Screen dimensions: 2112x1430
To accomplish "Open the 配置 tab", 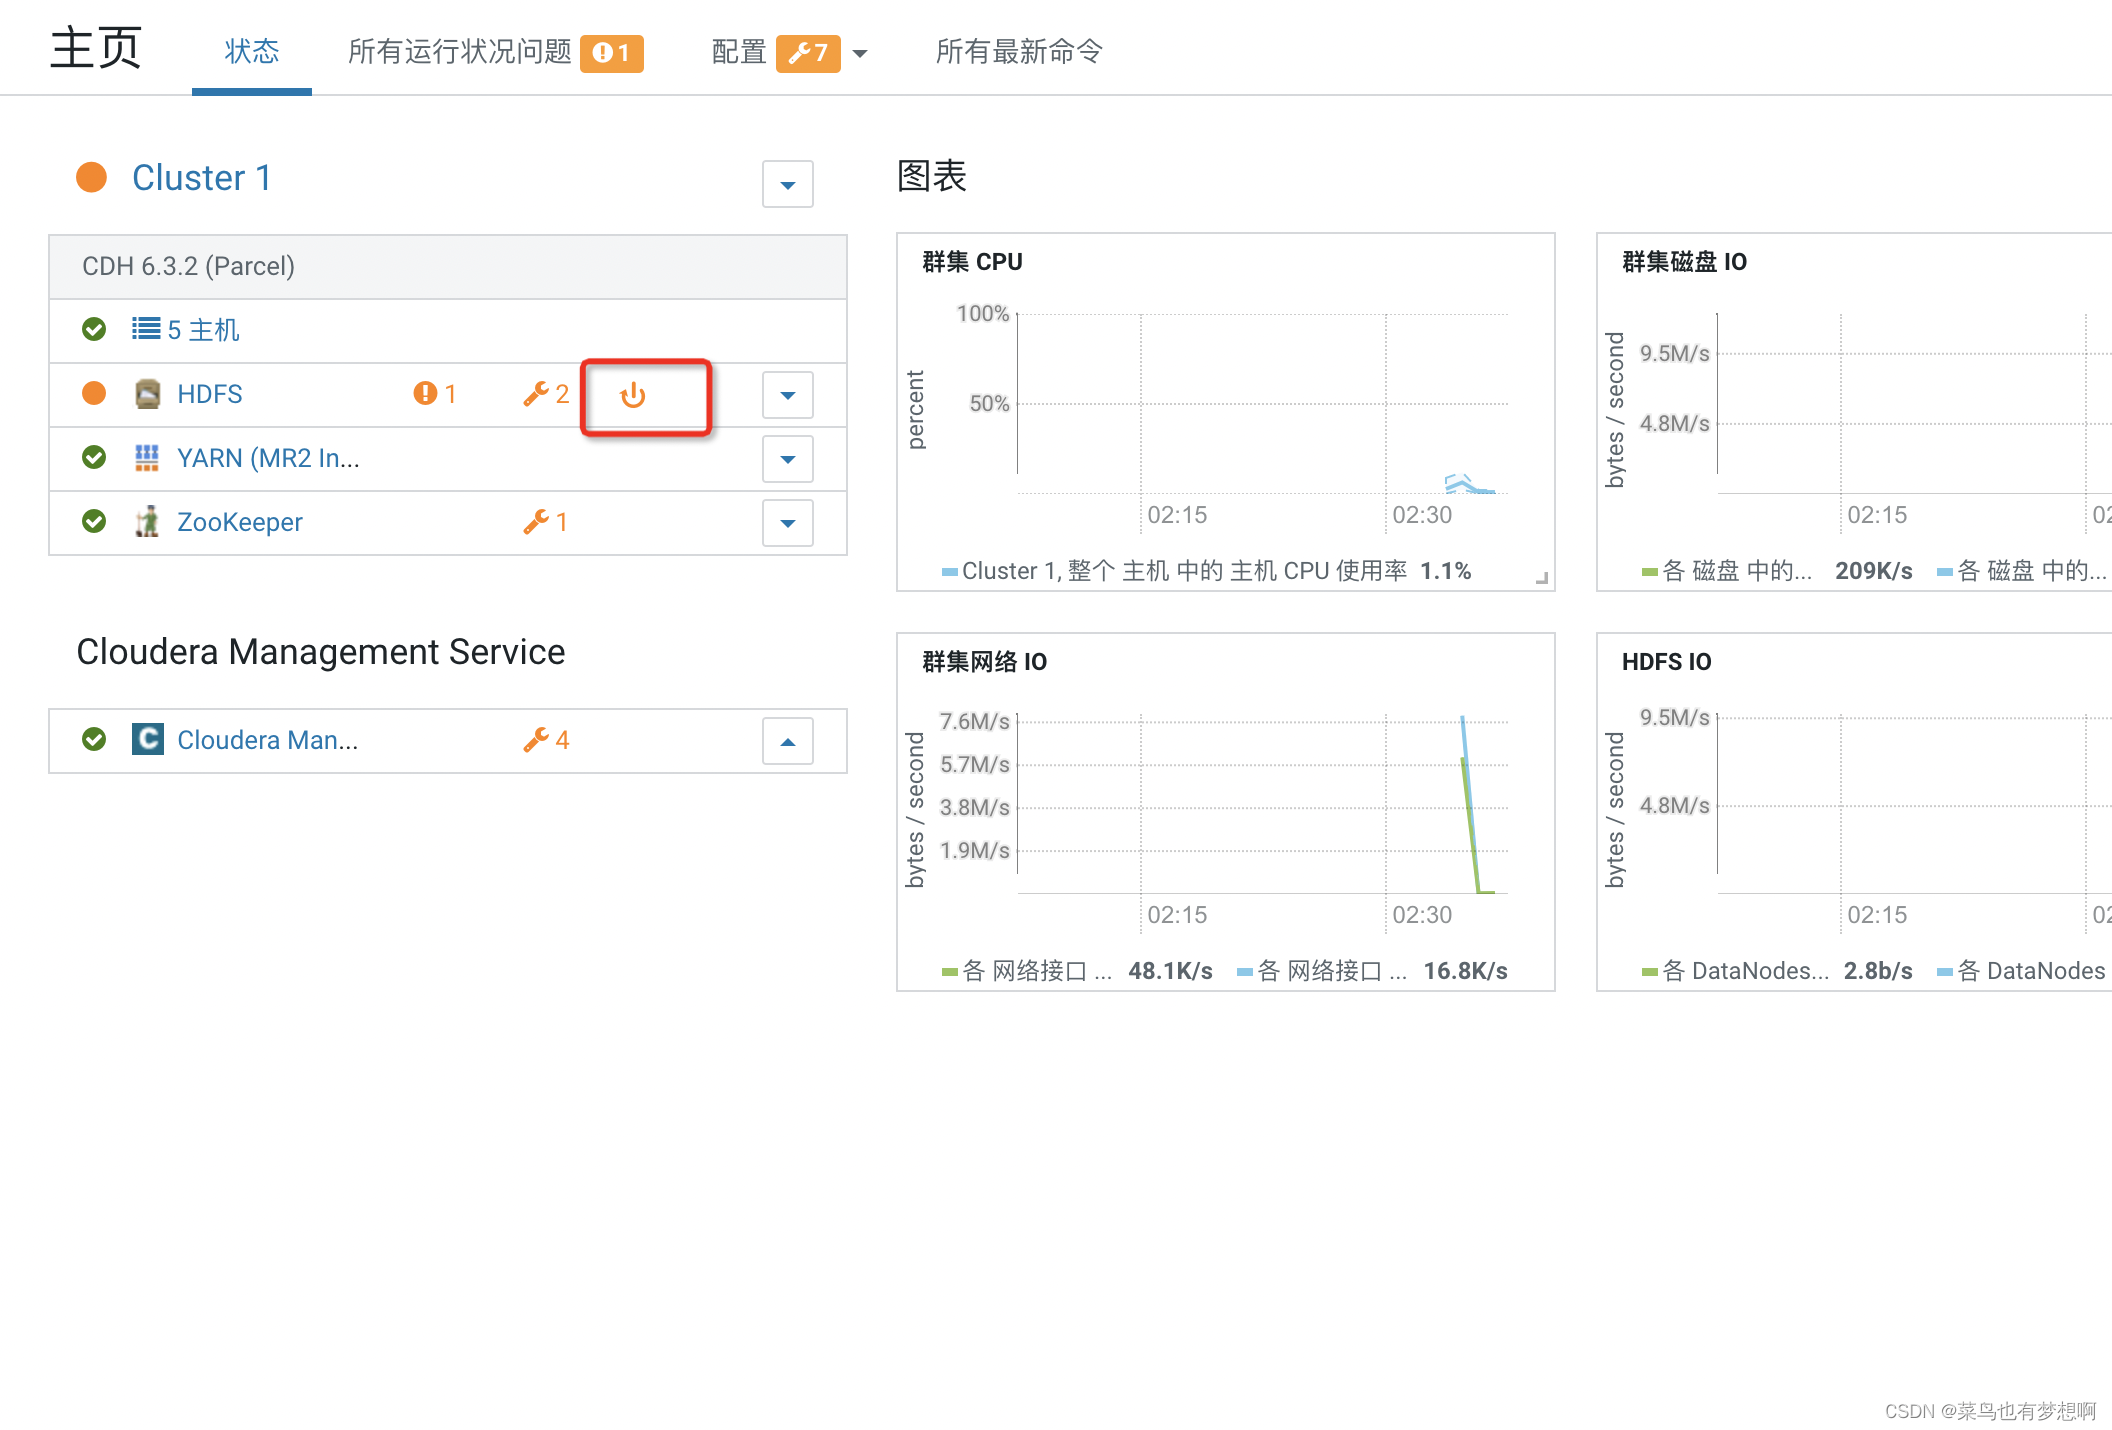I will (x=739, y=51).
